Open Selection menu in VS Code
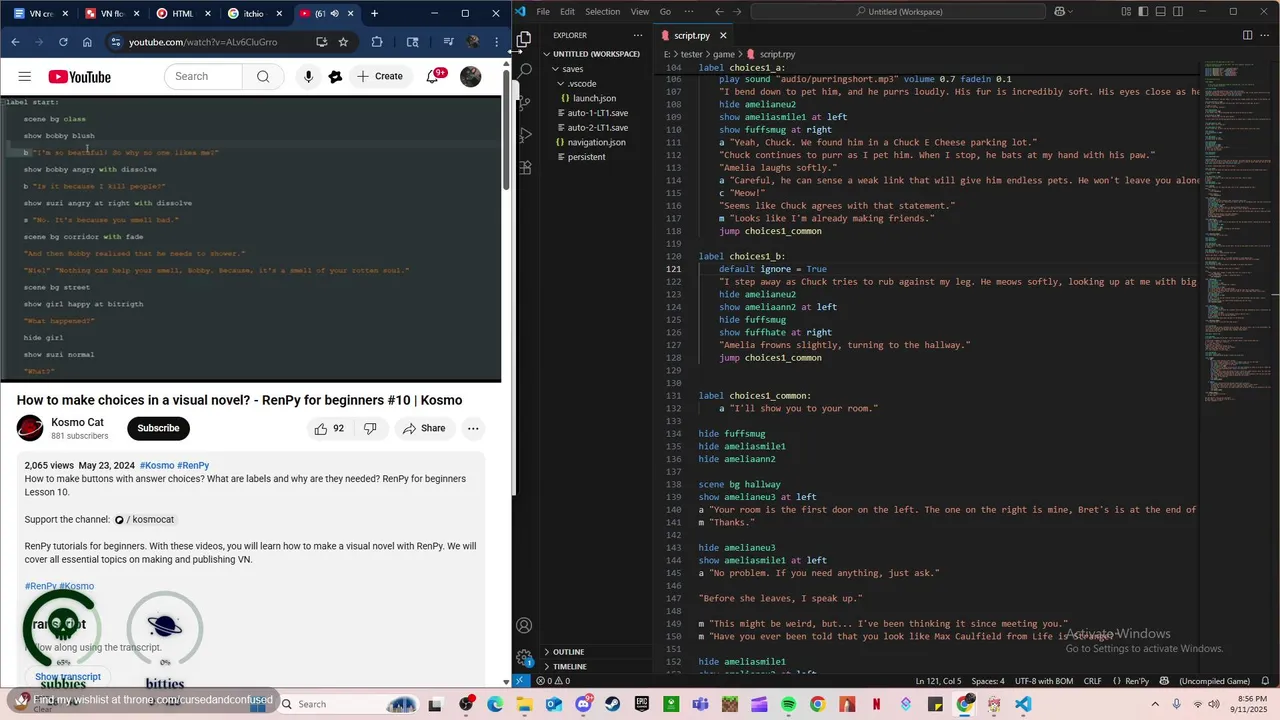The width and height of the screenshot is (1280, 720). tap(602, 12)
